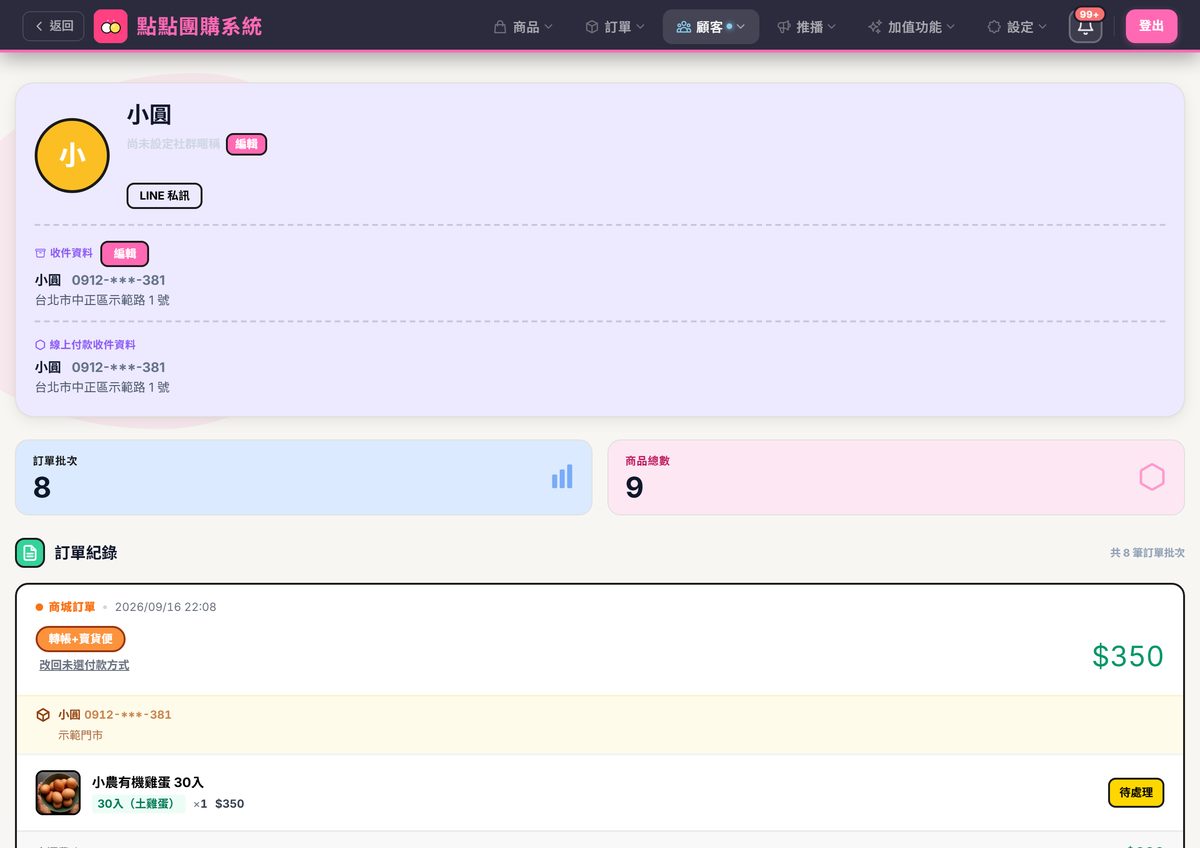Click the yellow 小 customer avatar
Screen dimensions: 1200x848
click(x=72, y=155)
